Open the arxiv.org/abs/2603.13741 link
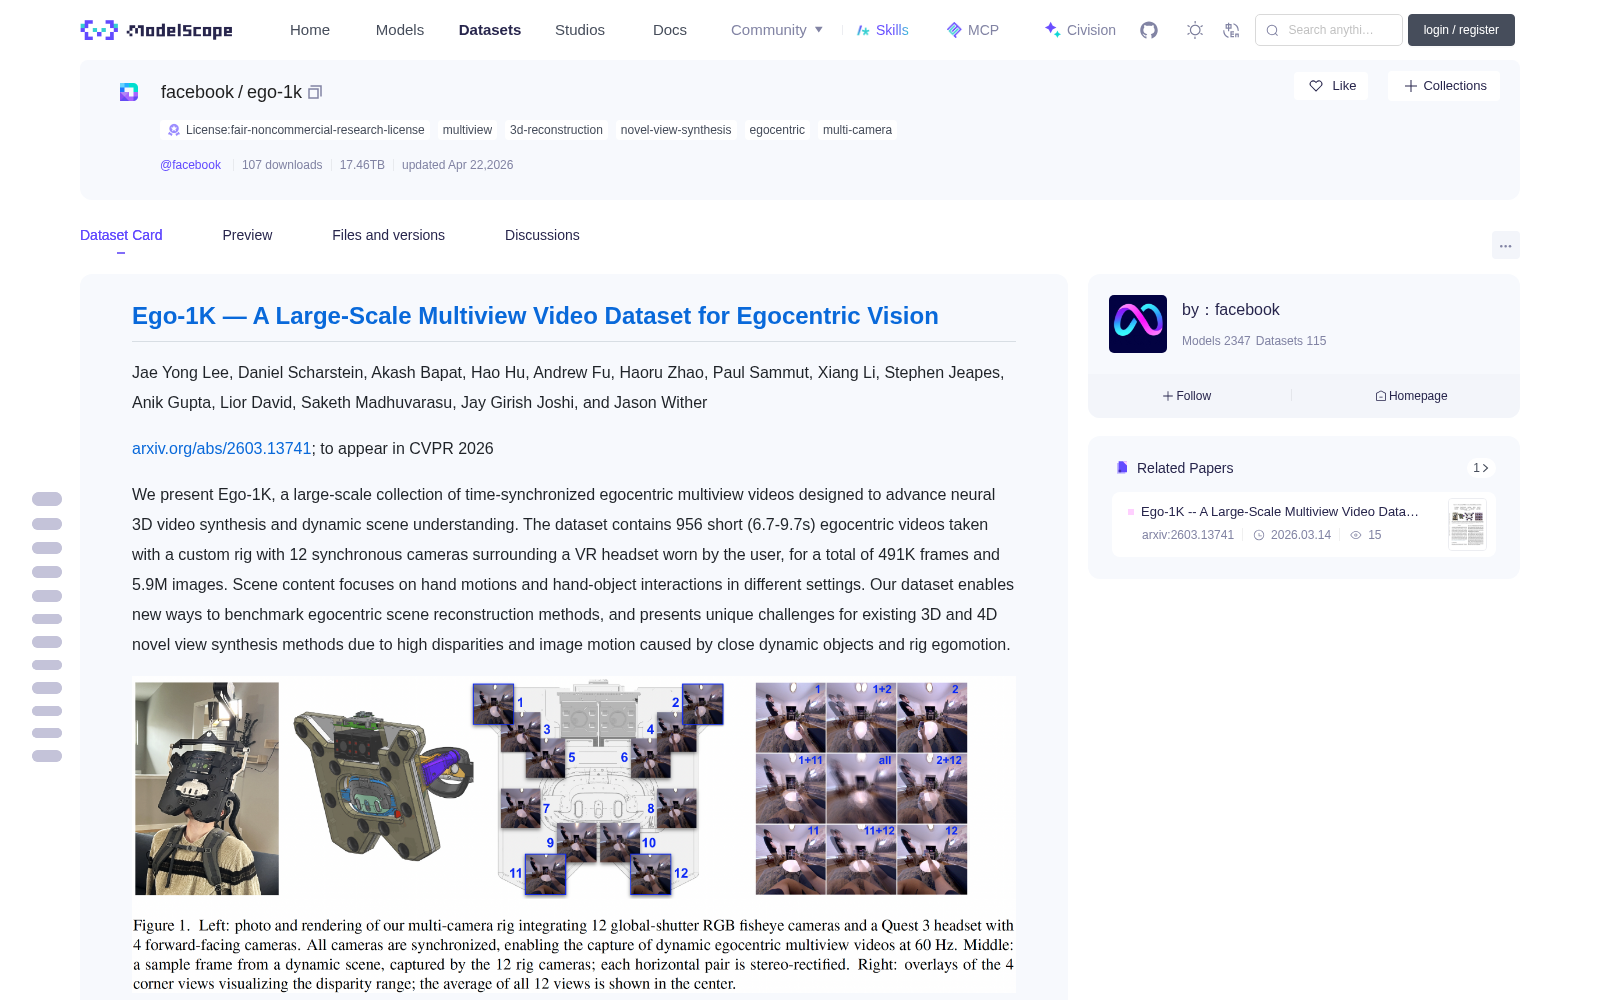Image resolution: width=1600 pixels, height=1000 pixels. tap(221, 448)
